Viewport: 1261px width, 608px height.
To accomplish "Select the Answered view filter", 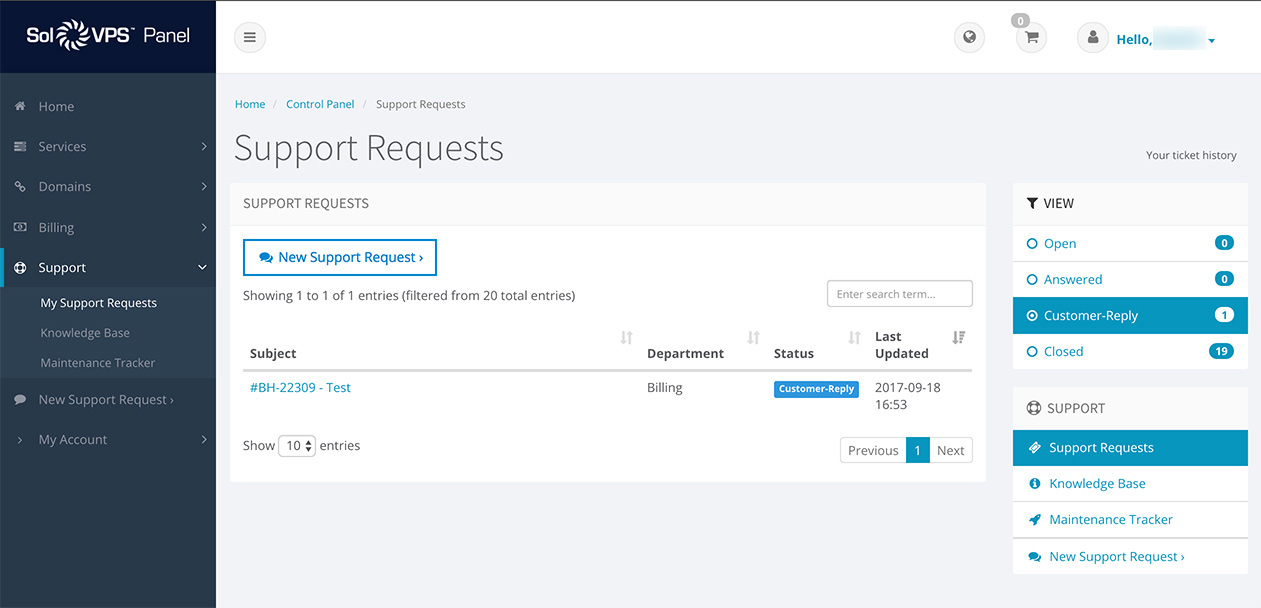I will 1072,279.
